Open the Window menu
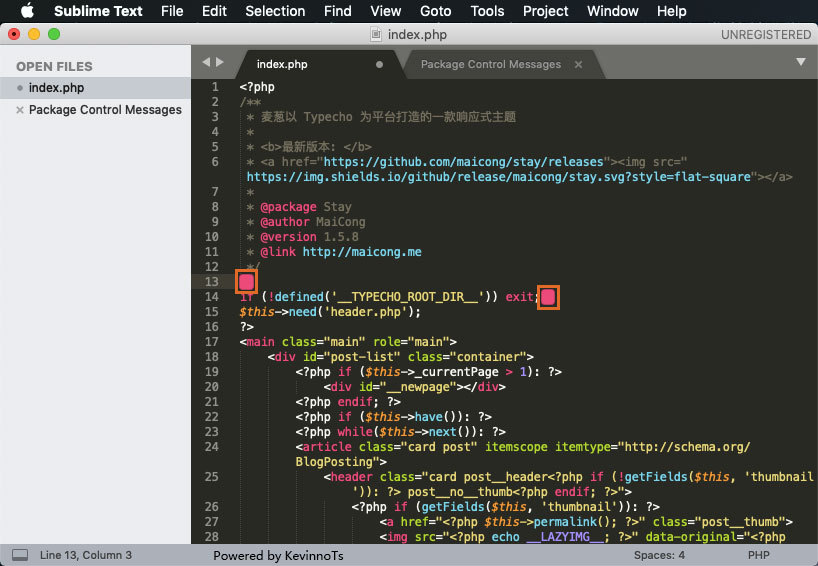The width and height of the screenshot is (818, 566). point(612,11)
